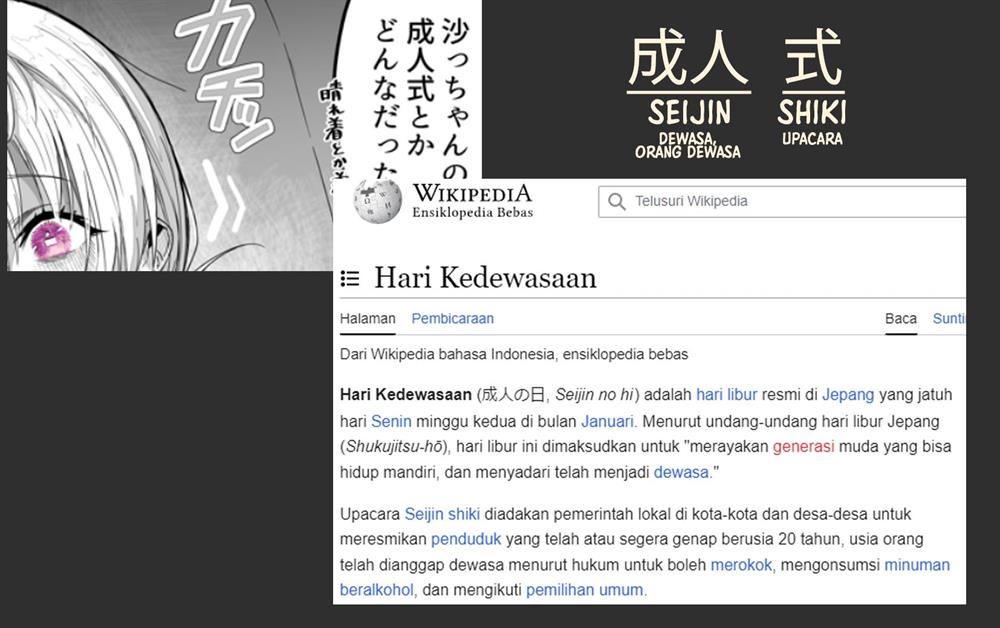
Task: Follow the 'Seijin shiki' link
Action: click(x=442, y=514)
